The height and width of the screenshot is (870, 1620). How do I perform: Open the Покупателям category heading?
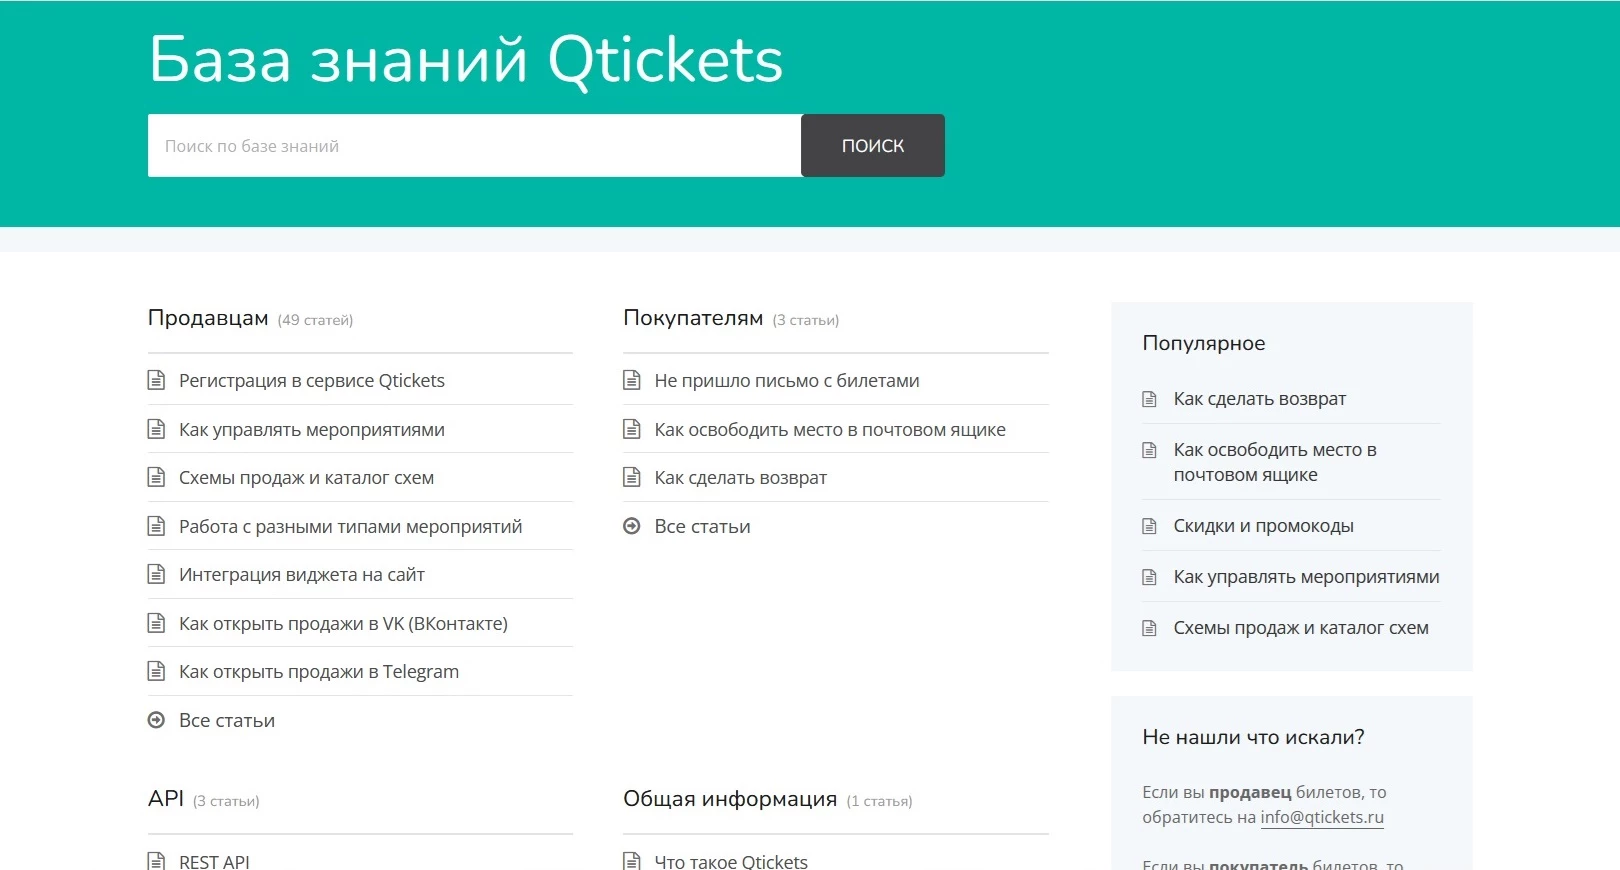[693, 318]
